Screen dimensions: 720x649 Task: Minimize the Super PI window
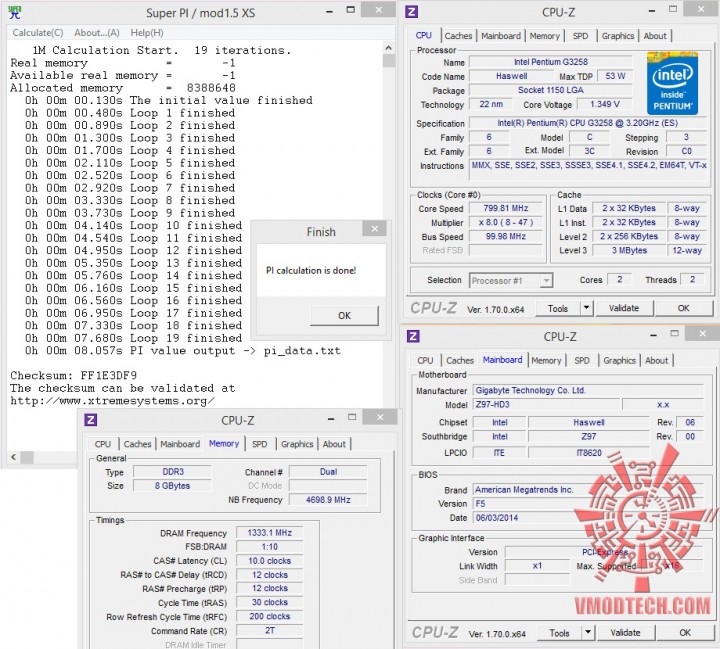[x=329, y=11]
